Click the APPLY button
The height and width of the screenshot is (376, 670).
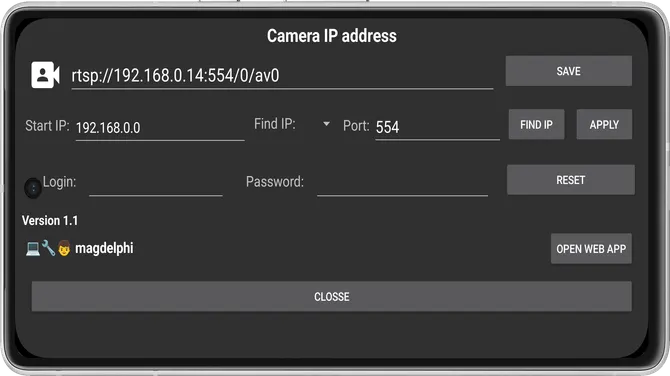coord(604,124)
